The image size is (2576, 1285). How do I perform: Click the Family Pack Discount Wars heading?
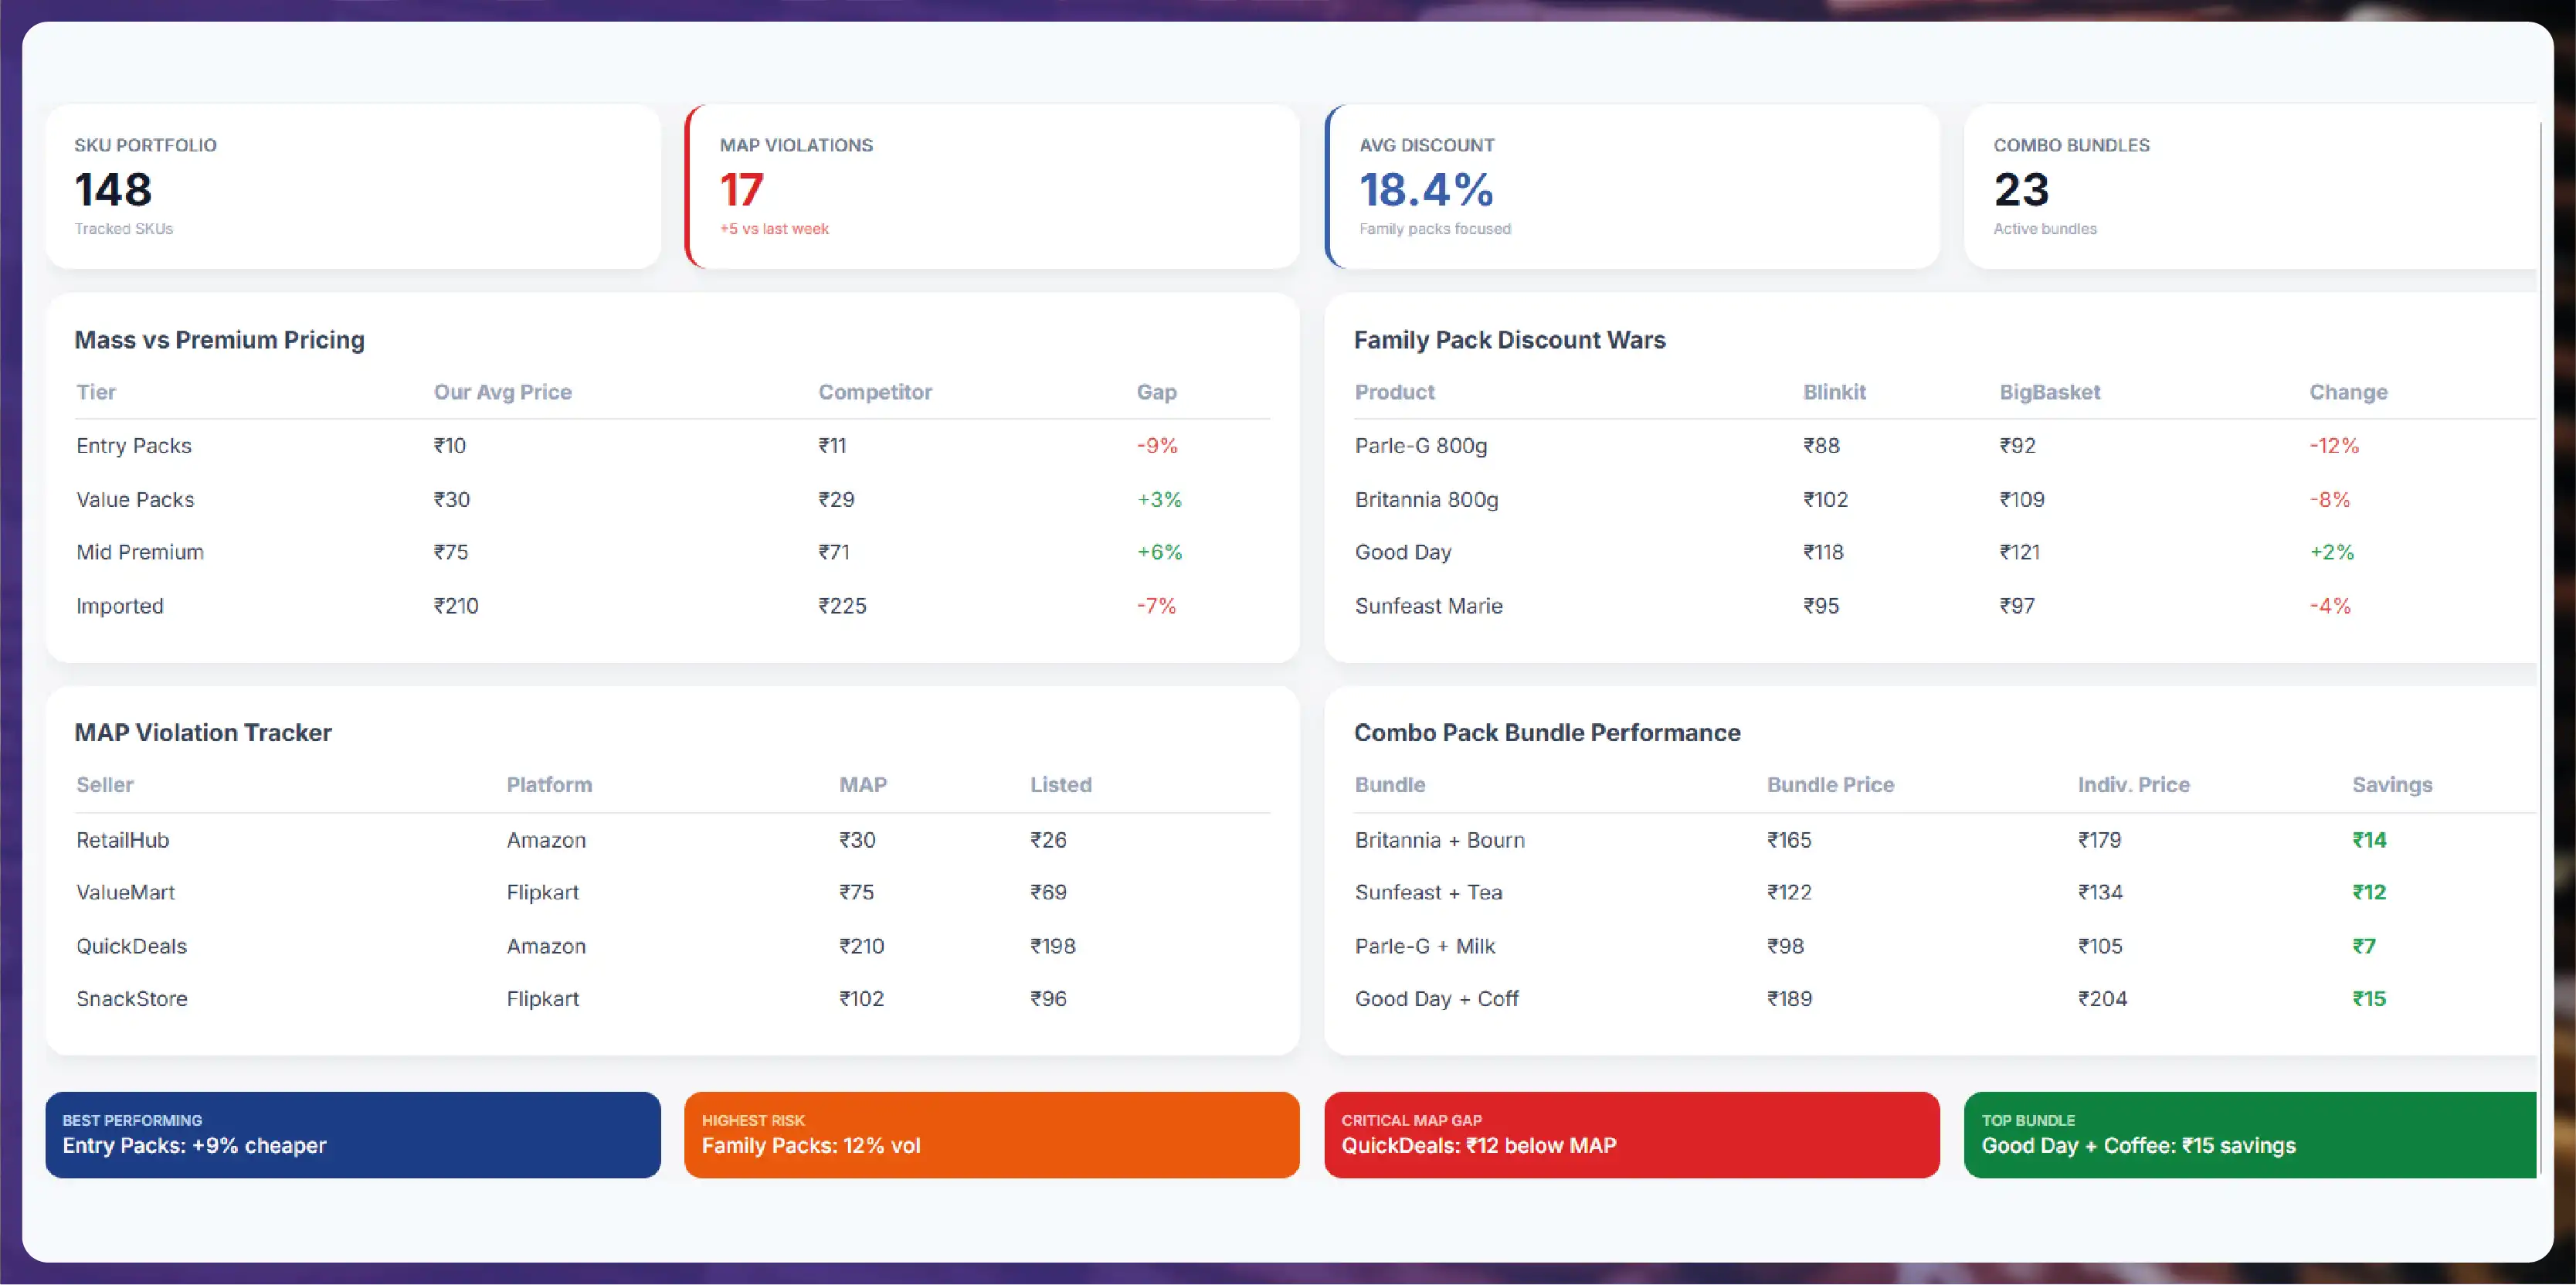tap(1509, 340)
